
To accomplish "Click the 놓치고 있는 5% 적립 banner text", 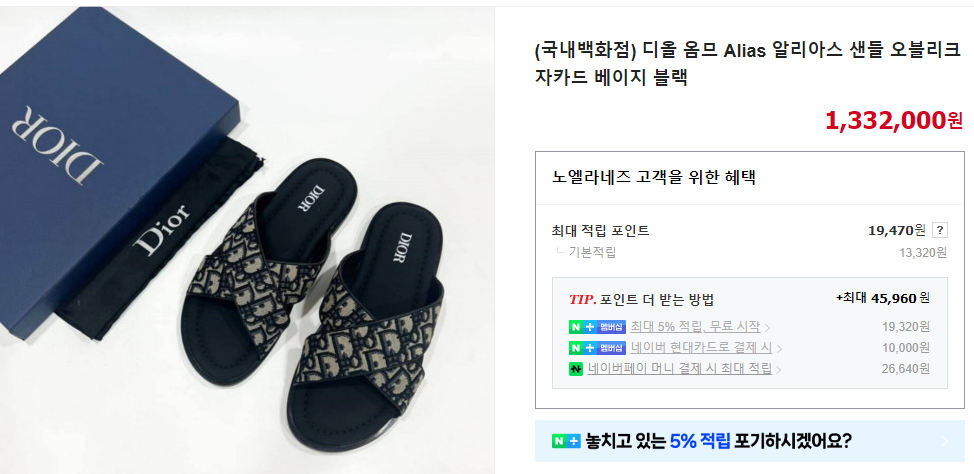I will coord(718,442).
